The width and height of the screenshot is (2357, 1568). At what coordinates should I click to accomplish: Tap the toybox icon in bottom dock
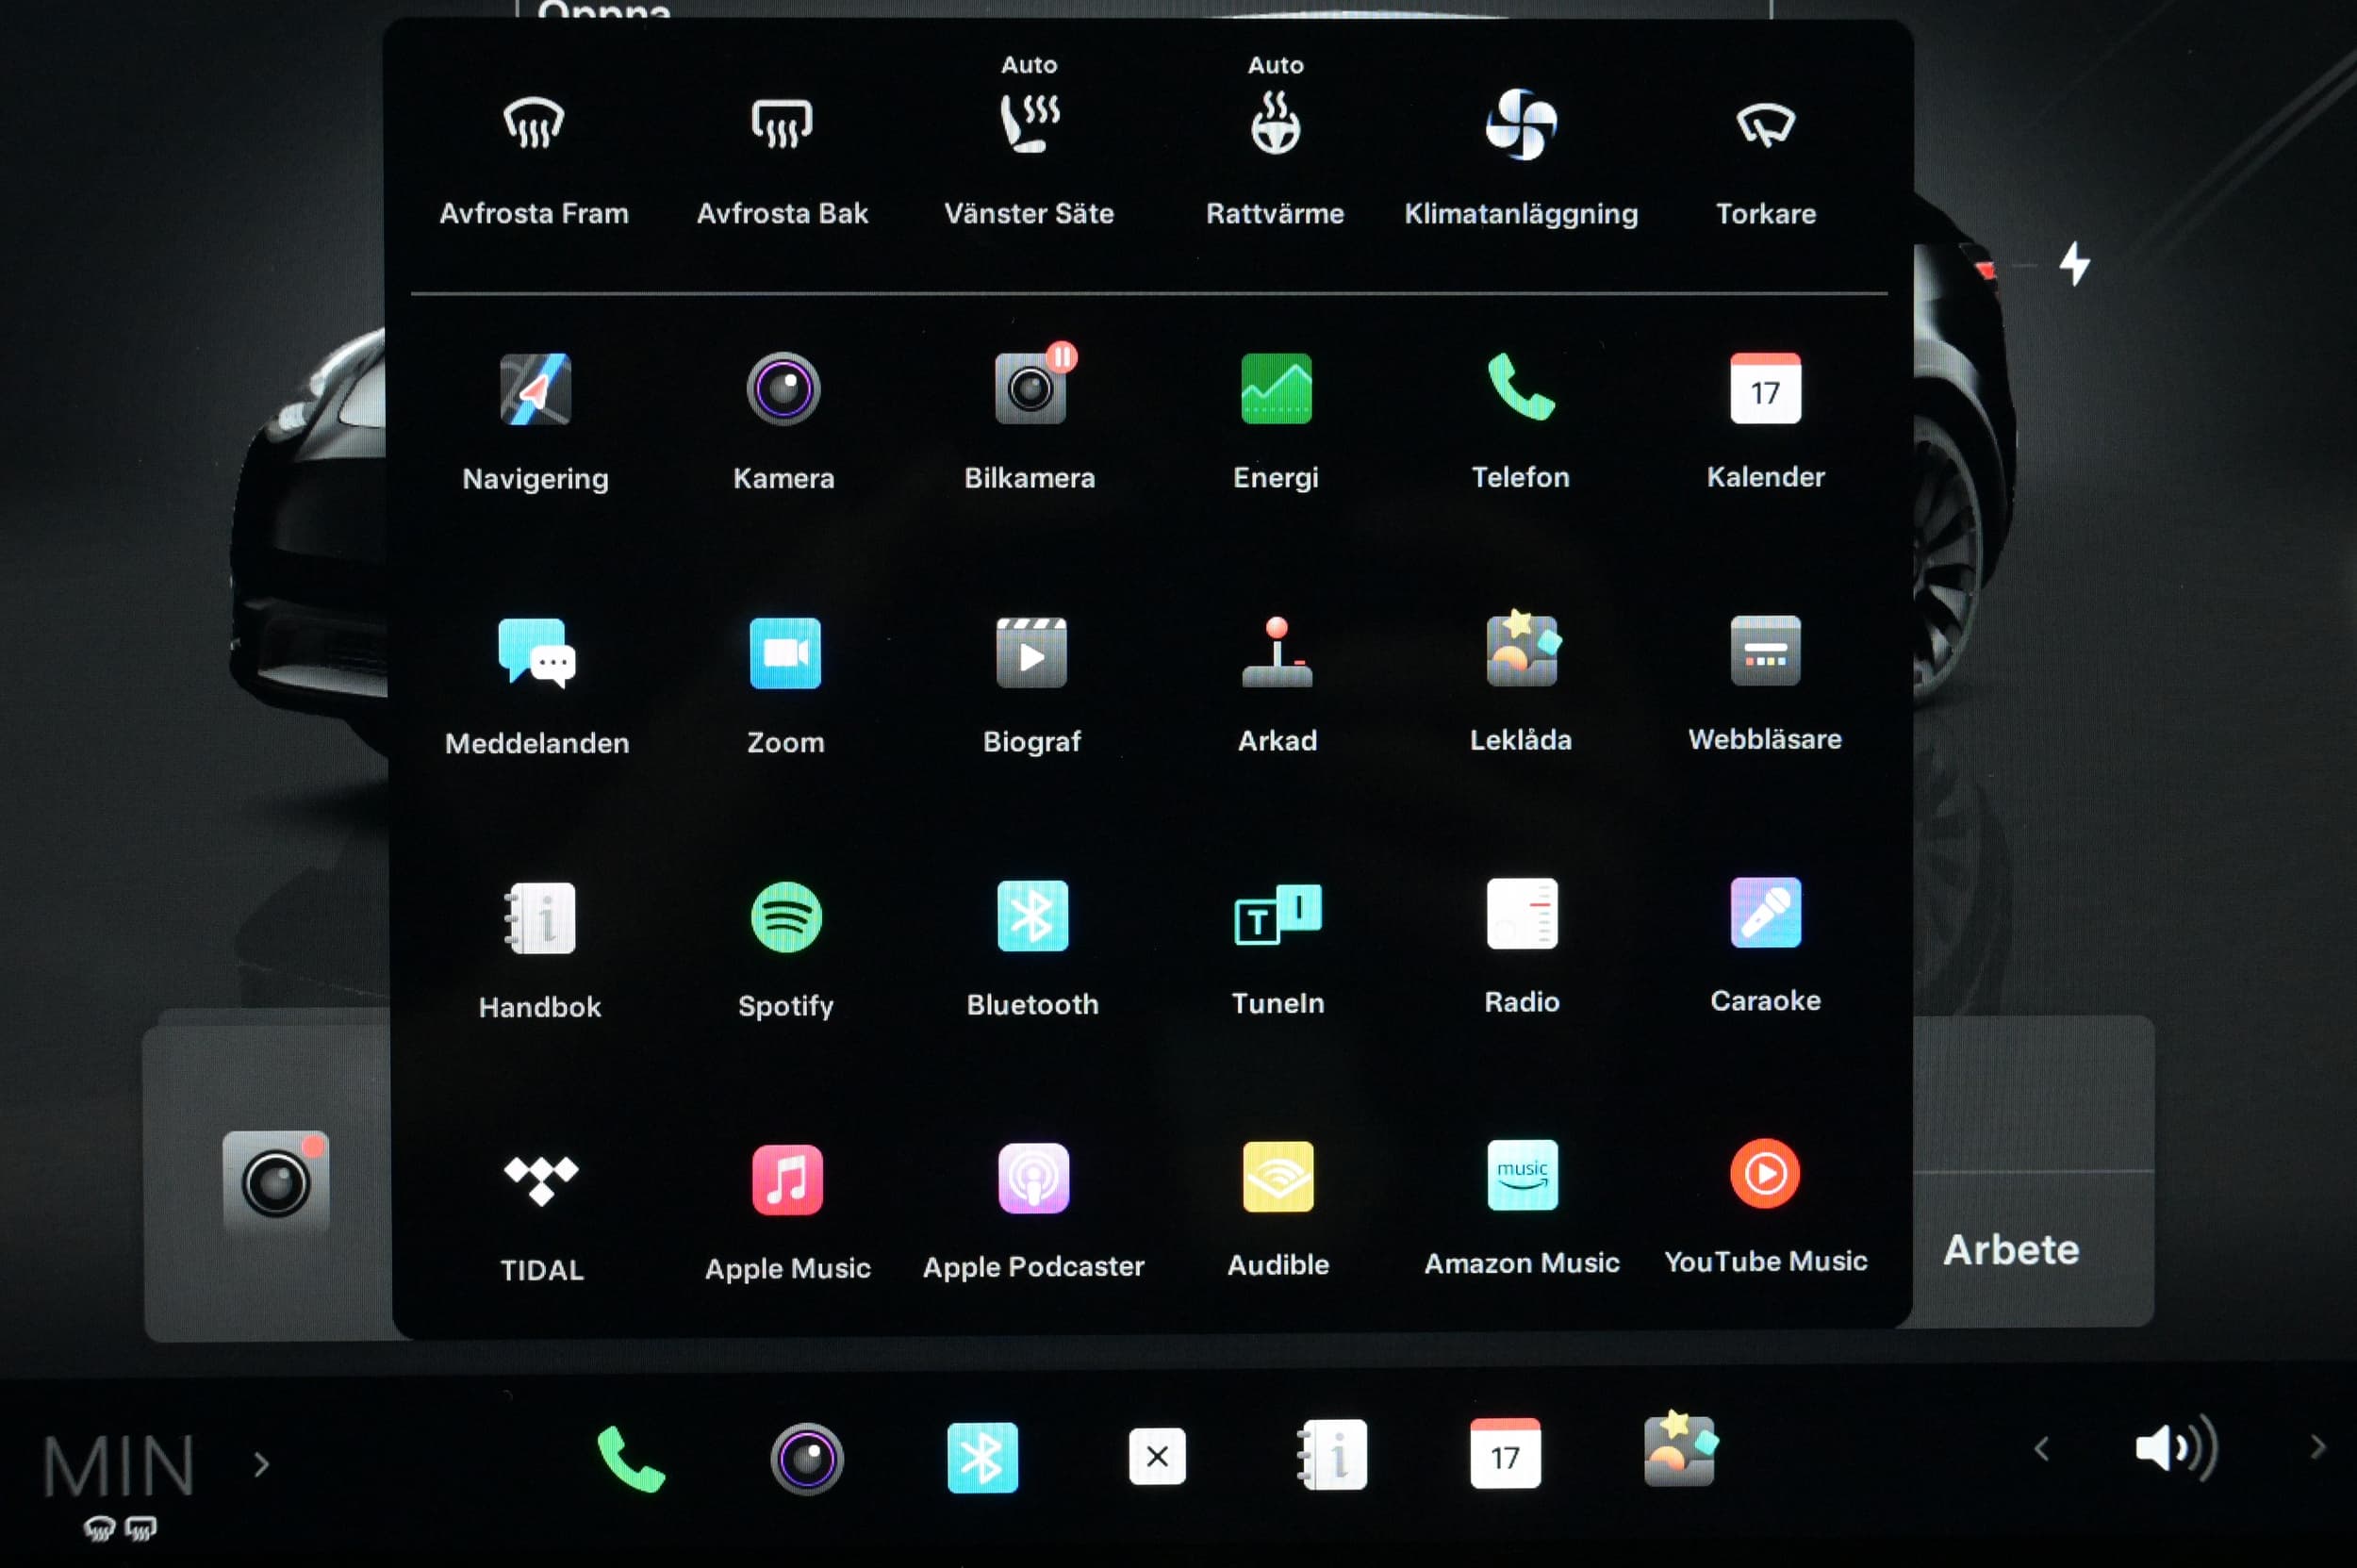[1680, 1448]
